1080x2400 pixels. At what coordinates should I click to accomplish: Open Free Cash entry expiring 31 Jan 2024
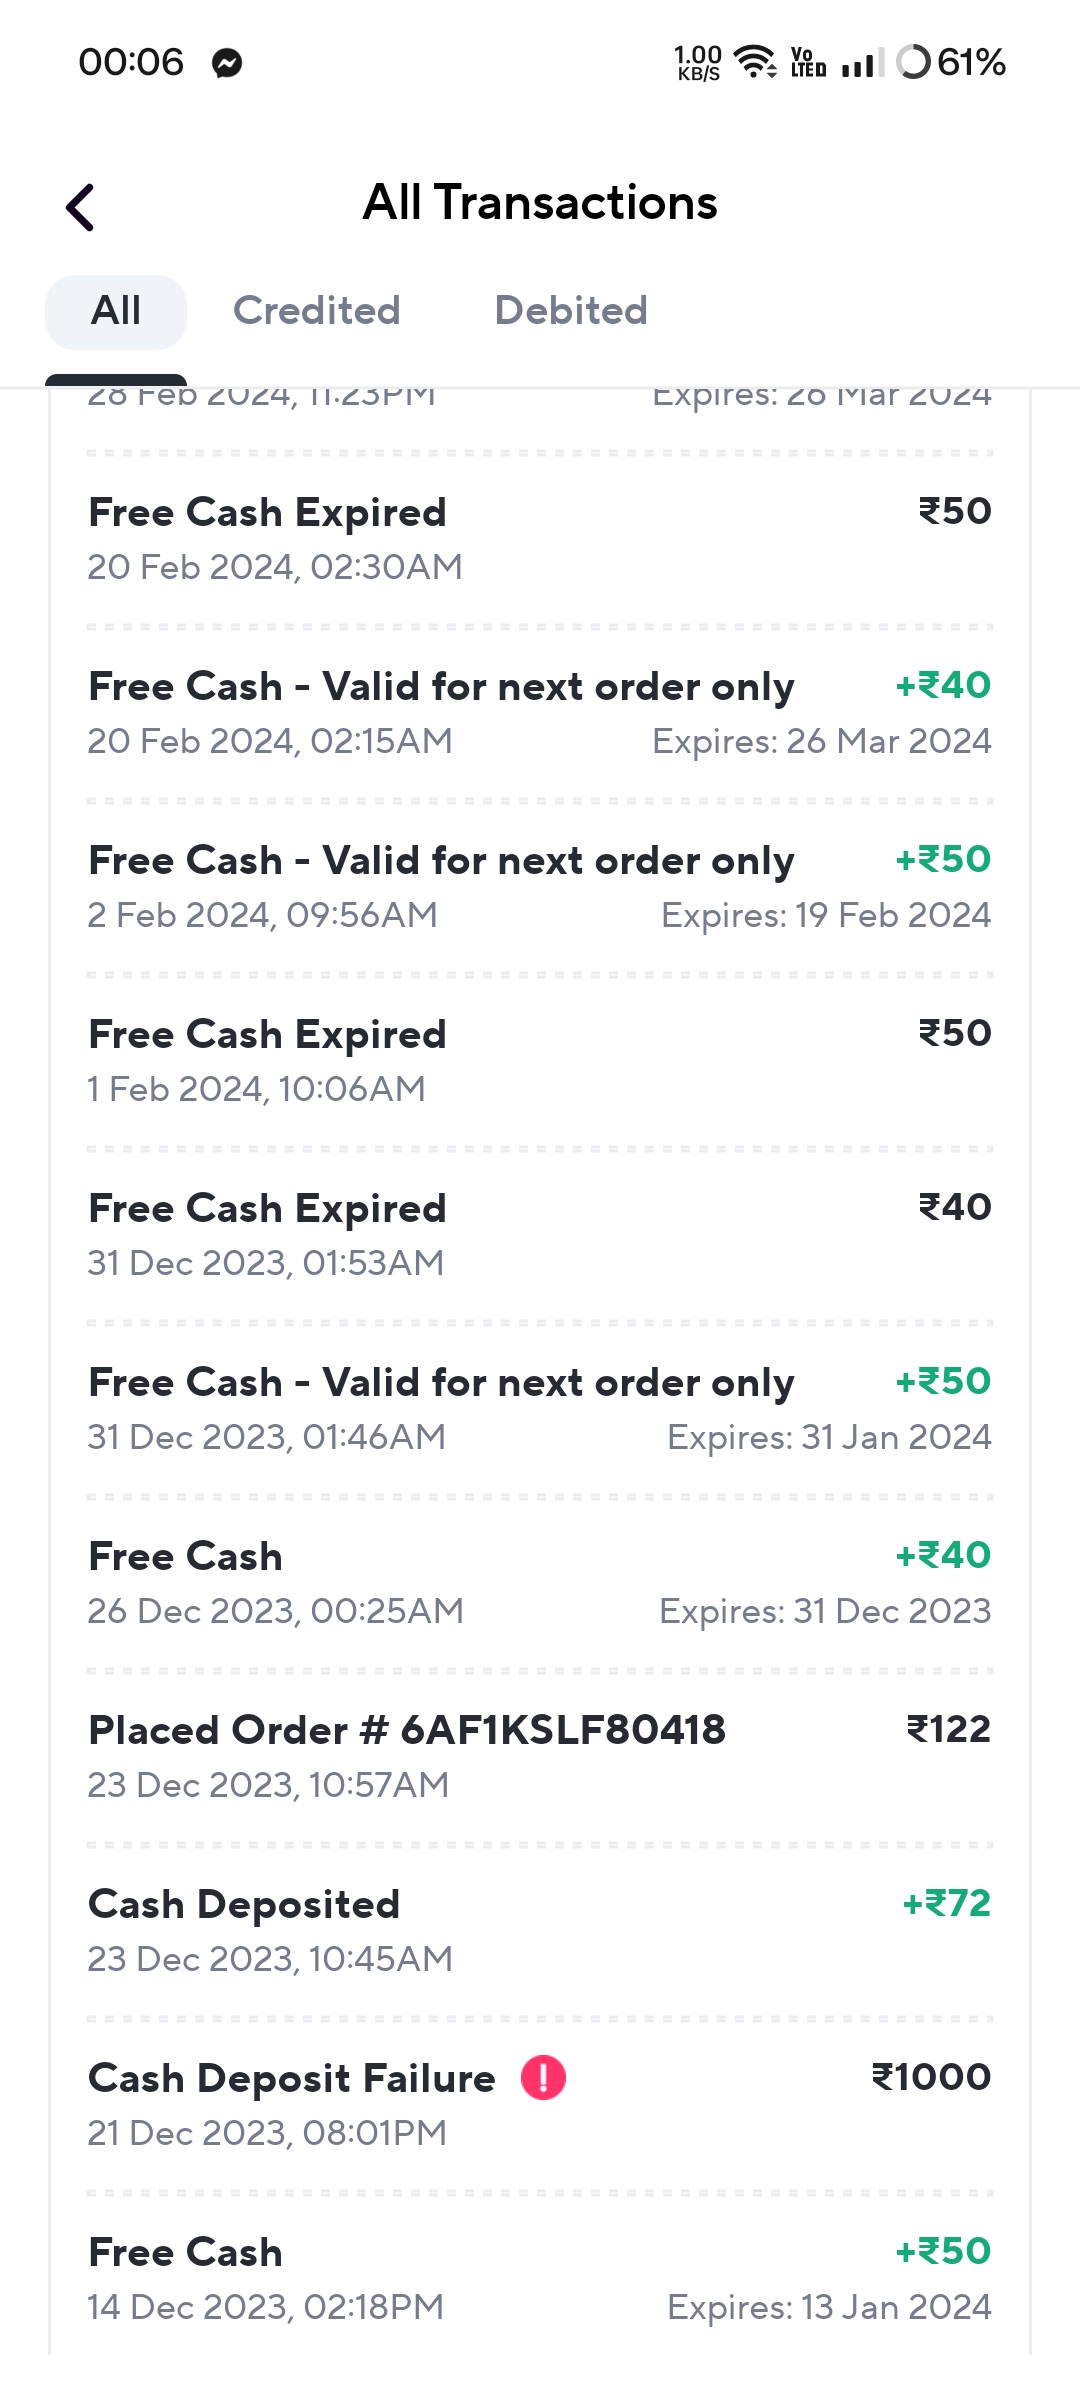(540, 1409)
